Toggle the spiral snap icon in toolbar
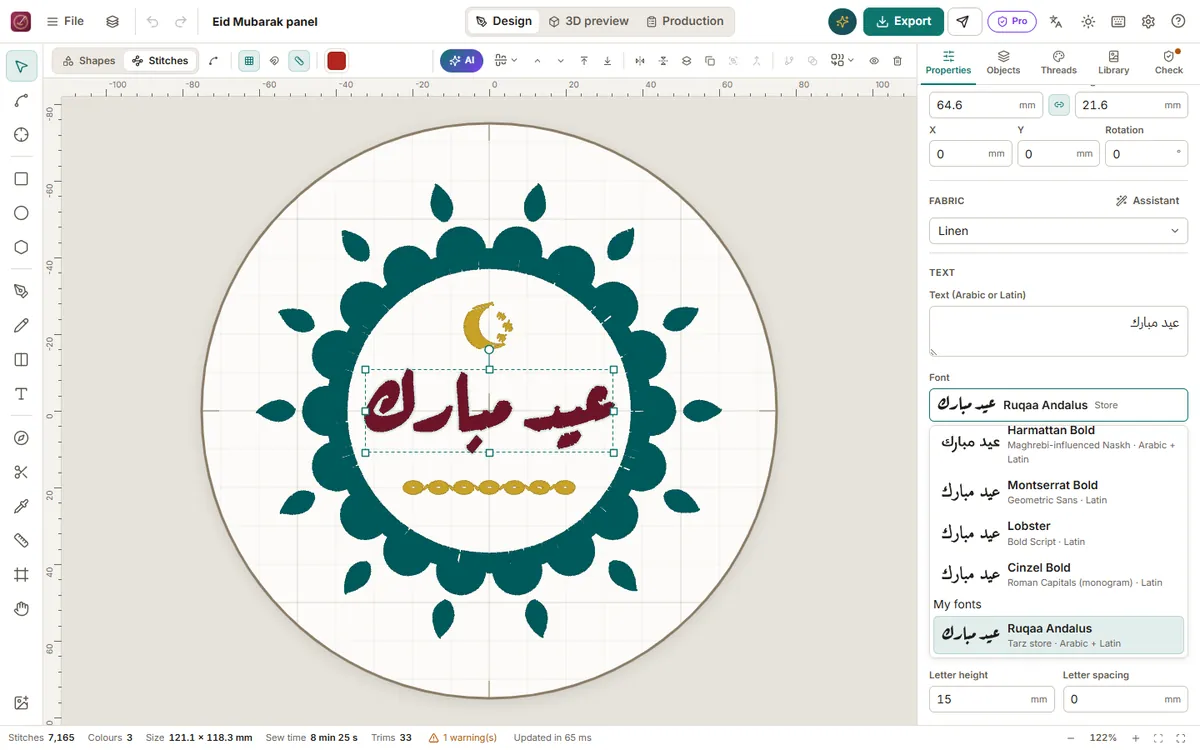 [x=274, y=61]
